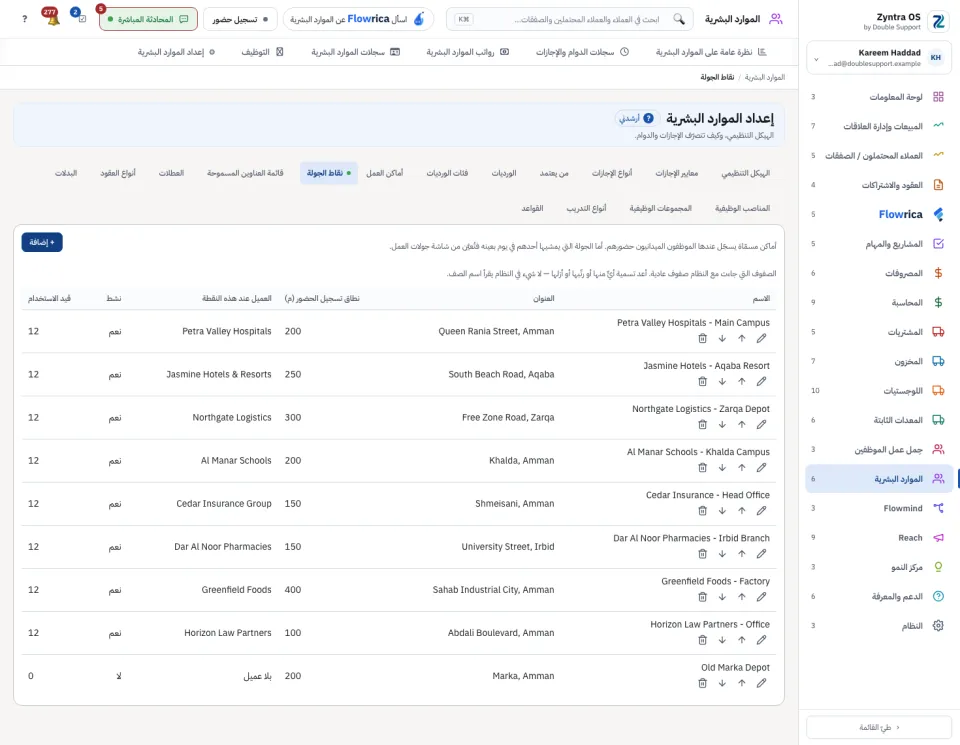The image size is (960, 745).
Task: Expand المشتريات sidebar section
Action: point(878,332)
